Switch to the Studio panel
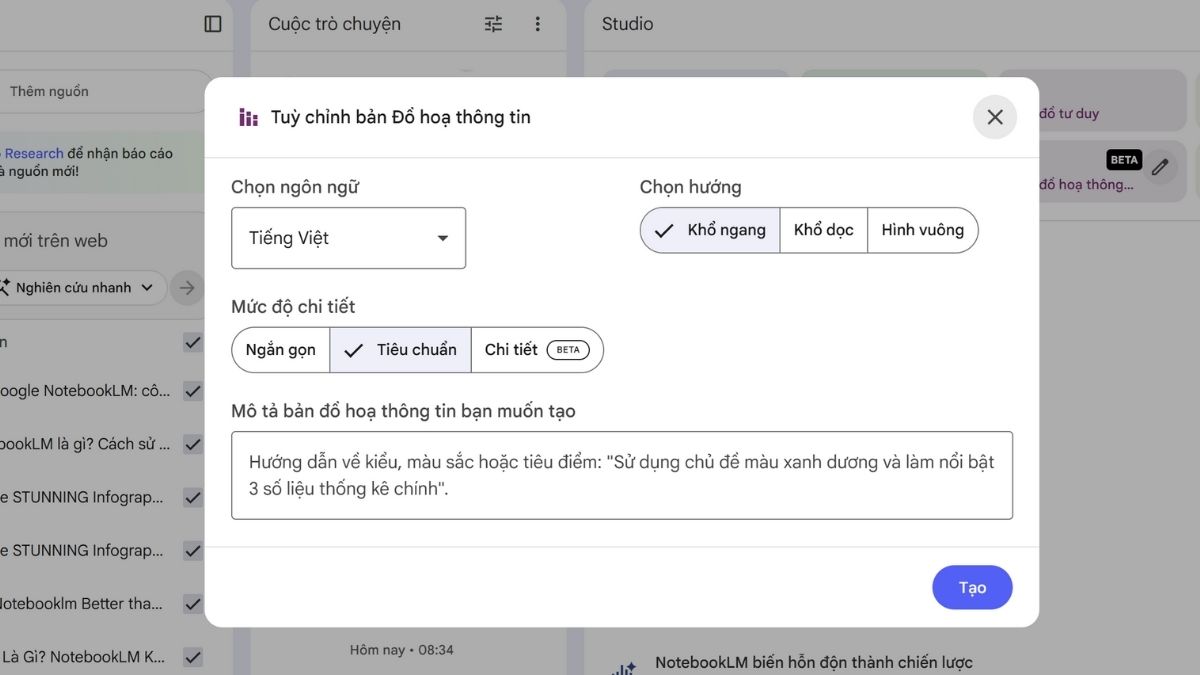Screen dimensions: 1200x675 [626, 23]
